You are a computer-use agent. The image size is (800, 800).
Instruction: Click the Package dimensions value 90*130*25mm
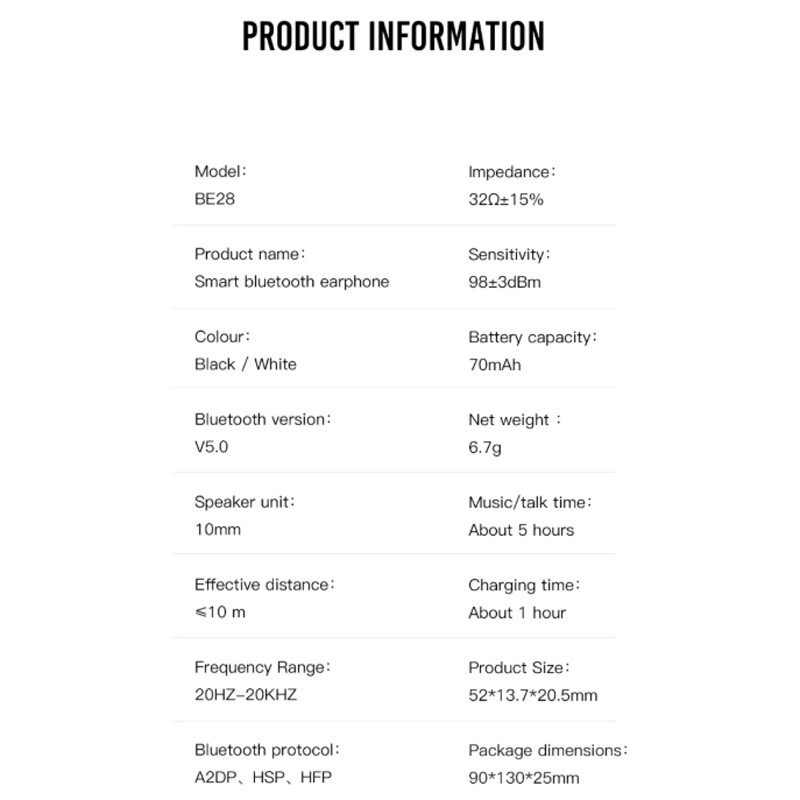[x=523, y=777]
